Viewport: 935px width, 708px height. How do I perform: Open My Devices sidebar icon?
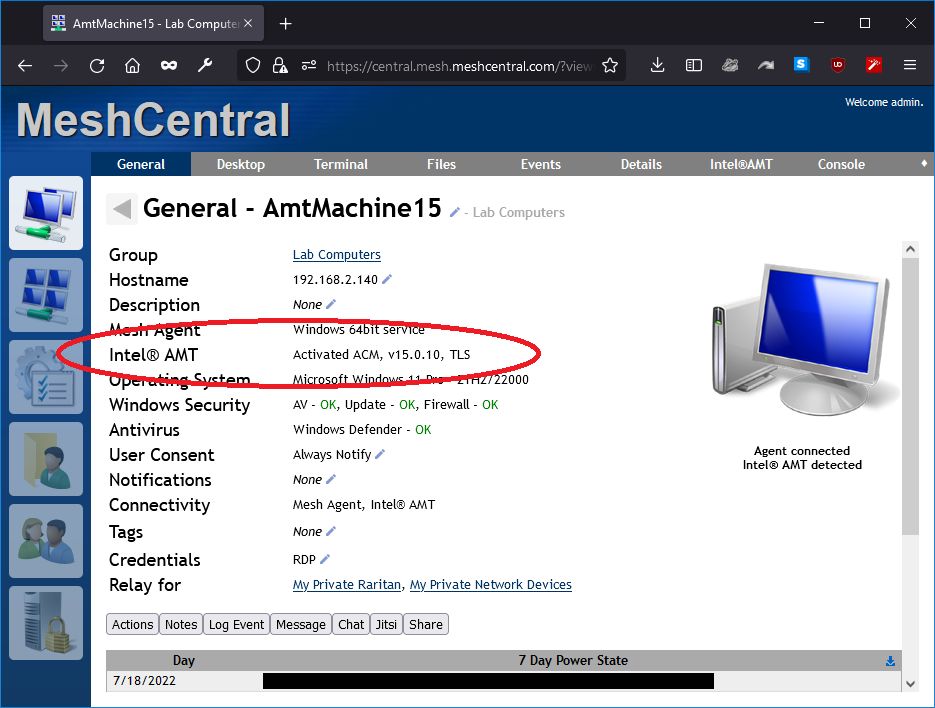pyautogui.click(x=46, y=213)
